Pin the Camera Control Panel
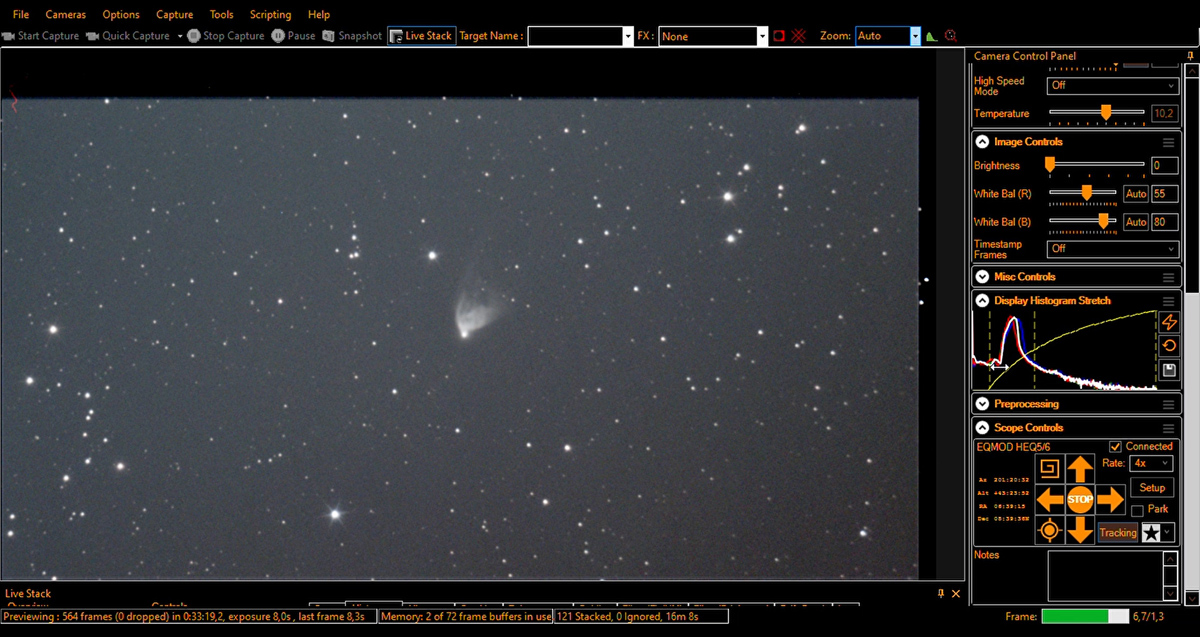1200x637 pixels. 1190,57
